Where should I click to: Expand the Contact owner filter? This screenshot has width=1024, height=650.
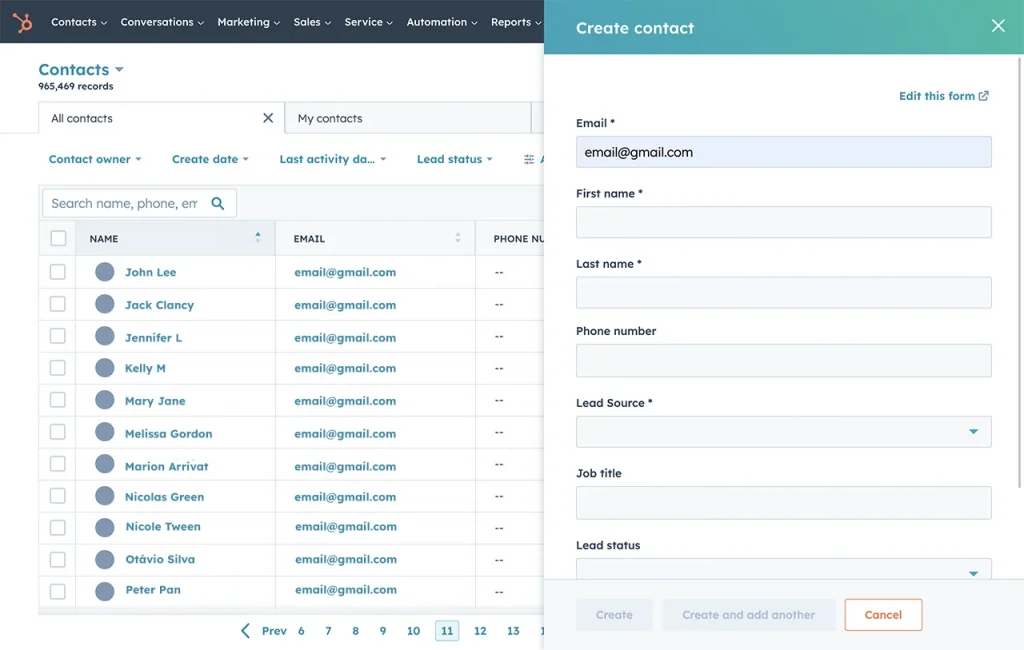click(95, 159)
